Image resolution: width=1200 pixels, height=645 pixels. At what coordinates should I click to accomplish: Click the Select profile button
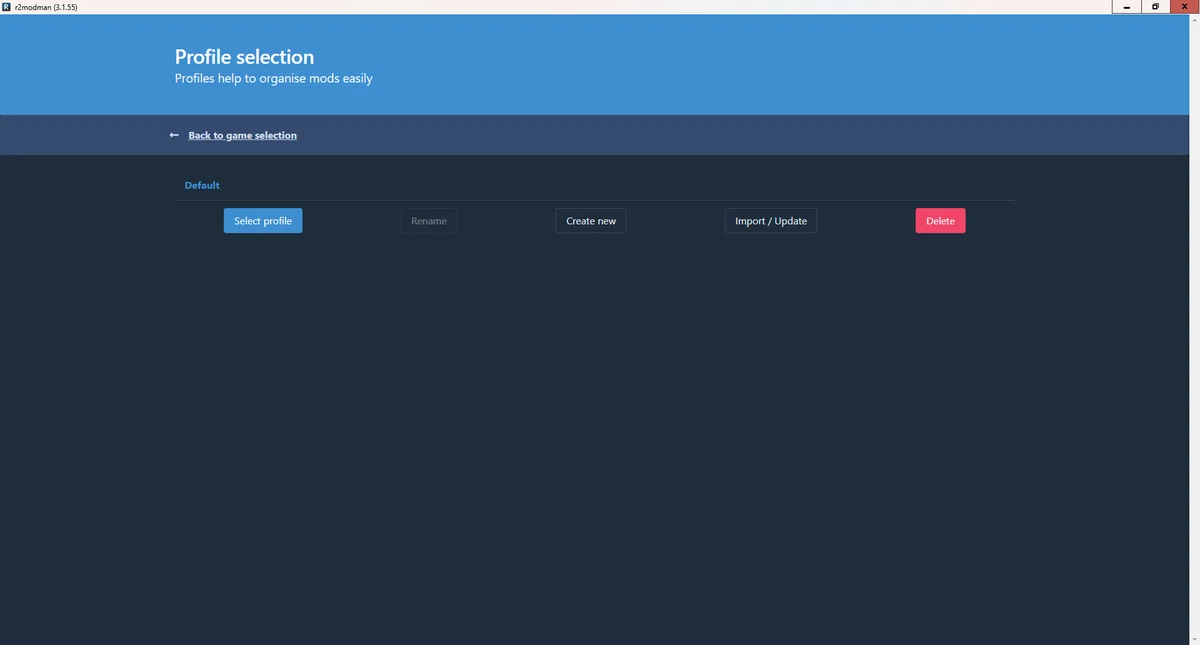coord(262,220)
